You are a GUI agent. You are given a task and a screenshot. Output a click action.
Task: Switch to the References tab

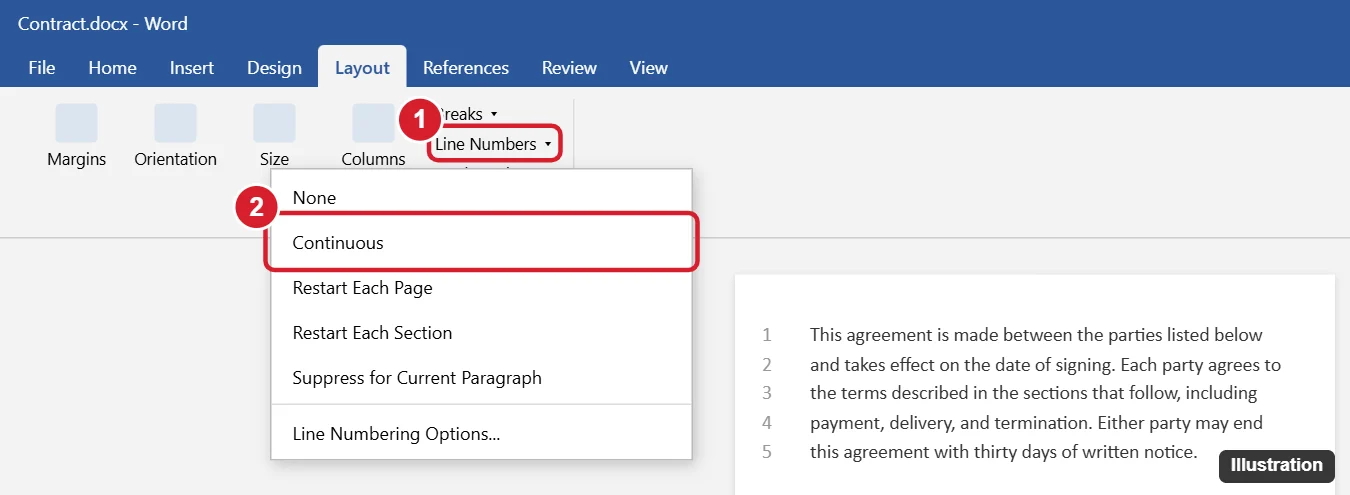pos(466,68)
